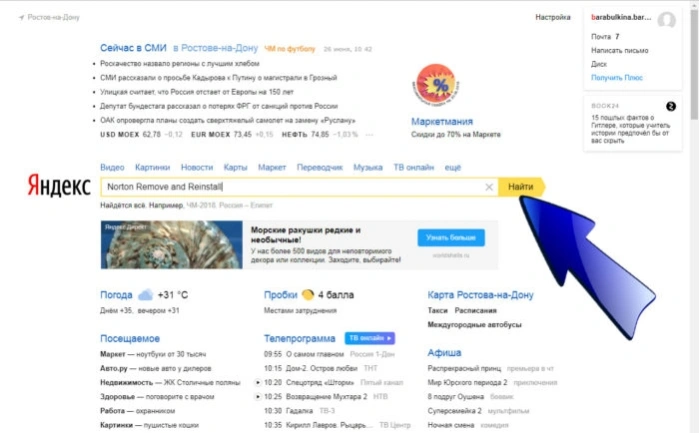Image resolution: width=699 pixels, height=433 pixels.
Task: Open Депутат бундестага news headline
Action: pyautogui.click(x=219, y=106)
